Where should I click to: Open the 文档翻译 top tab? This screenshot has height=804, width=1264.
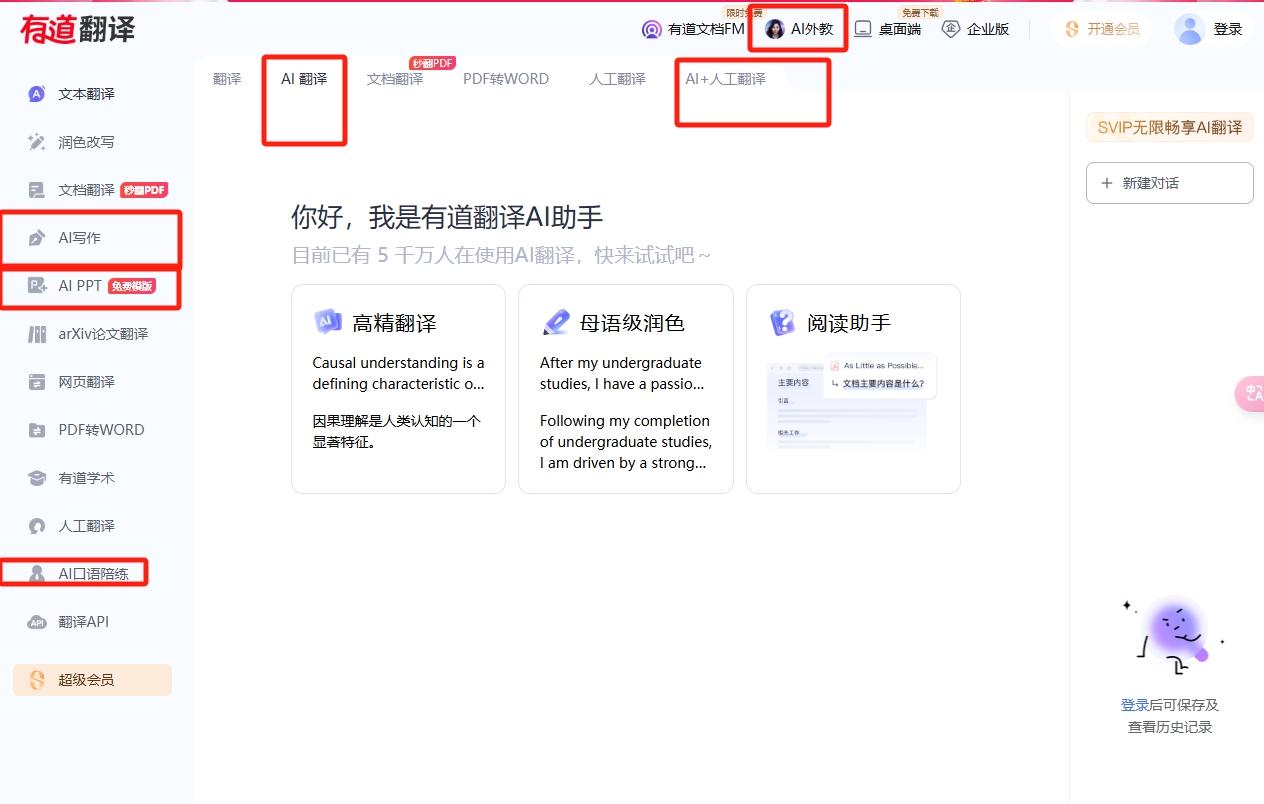[395, 79]
